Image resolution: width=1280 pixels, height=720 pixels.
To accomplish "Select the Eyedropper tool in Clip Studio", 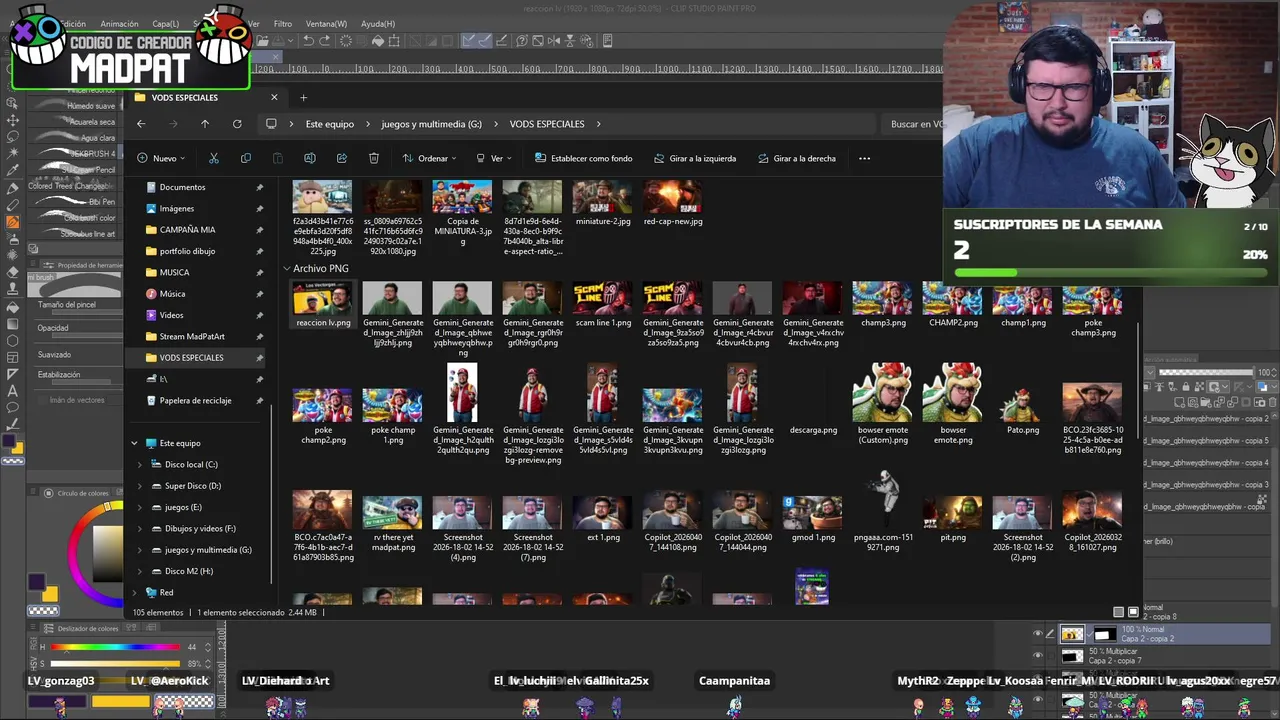I will click(x=13, y=171).
